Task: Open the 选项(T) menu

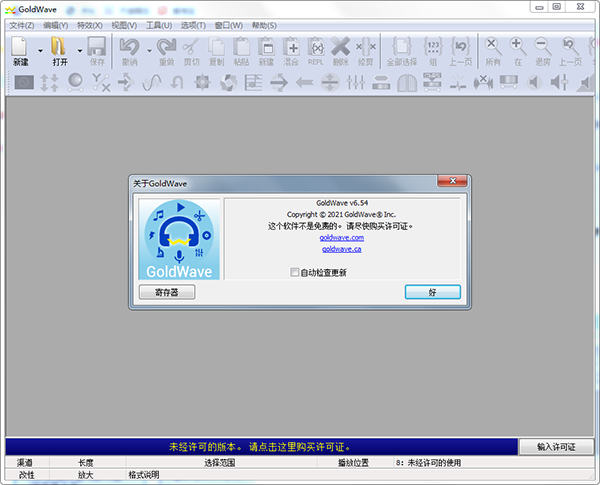Action: [x=193, y=25]
